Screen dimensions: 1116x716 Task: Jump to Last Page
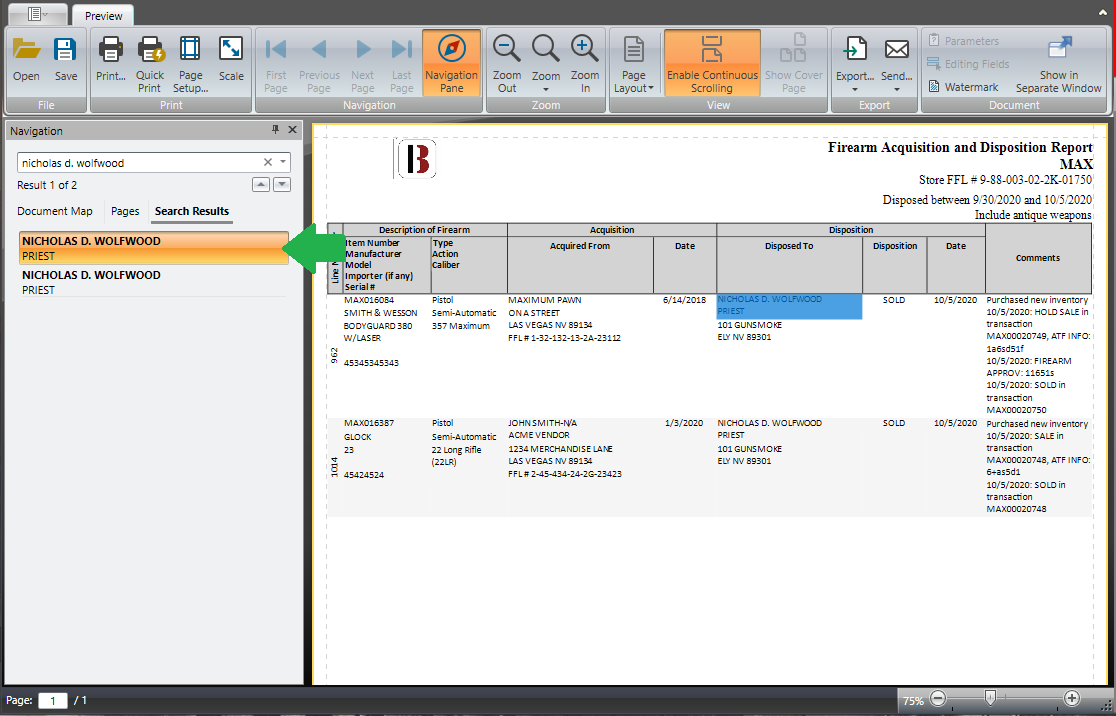coord(401,63)
